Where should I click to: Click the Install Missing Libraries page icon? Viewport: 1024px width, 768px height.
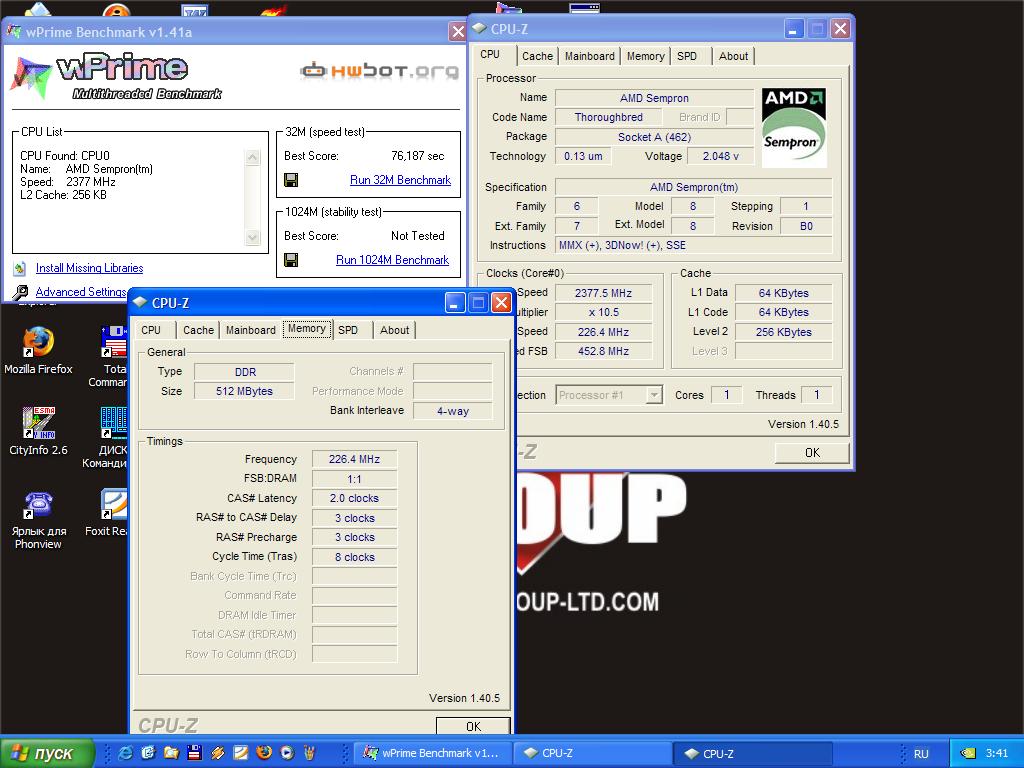tap(20, 268)
